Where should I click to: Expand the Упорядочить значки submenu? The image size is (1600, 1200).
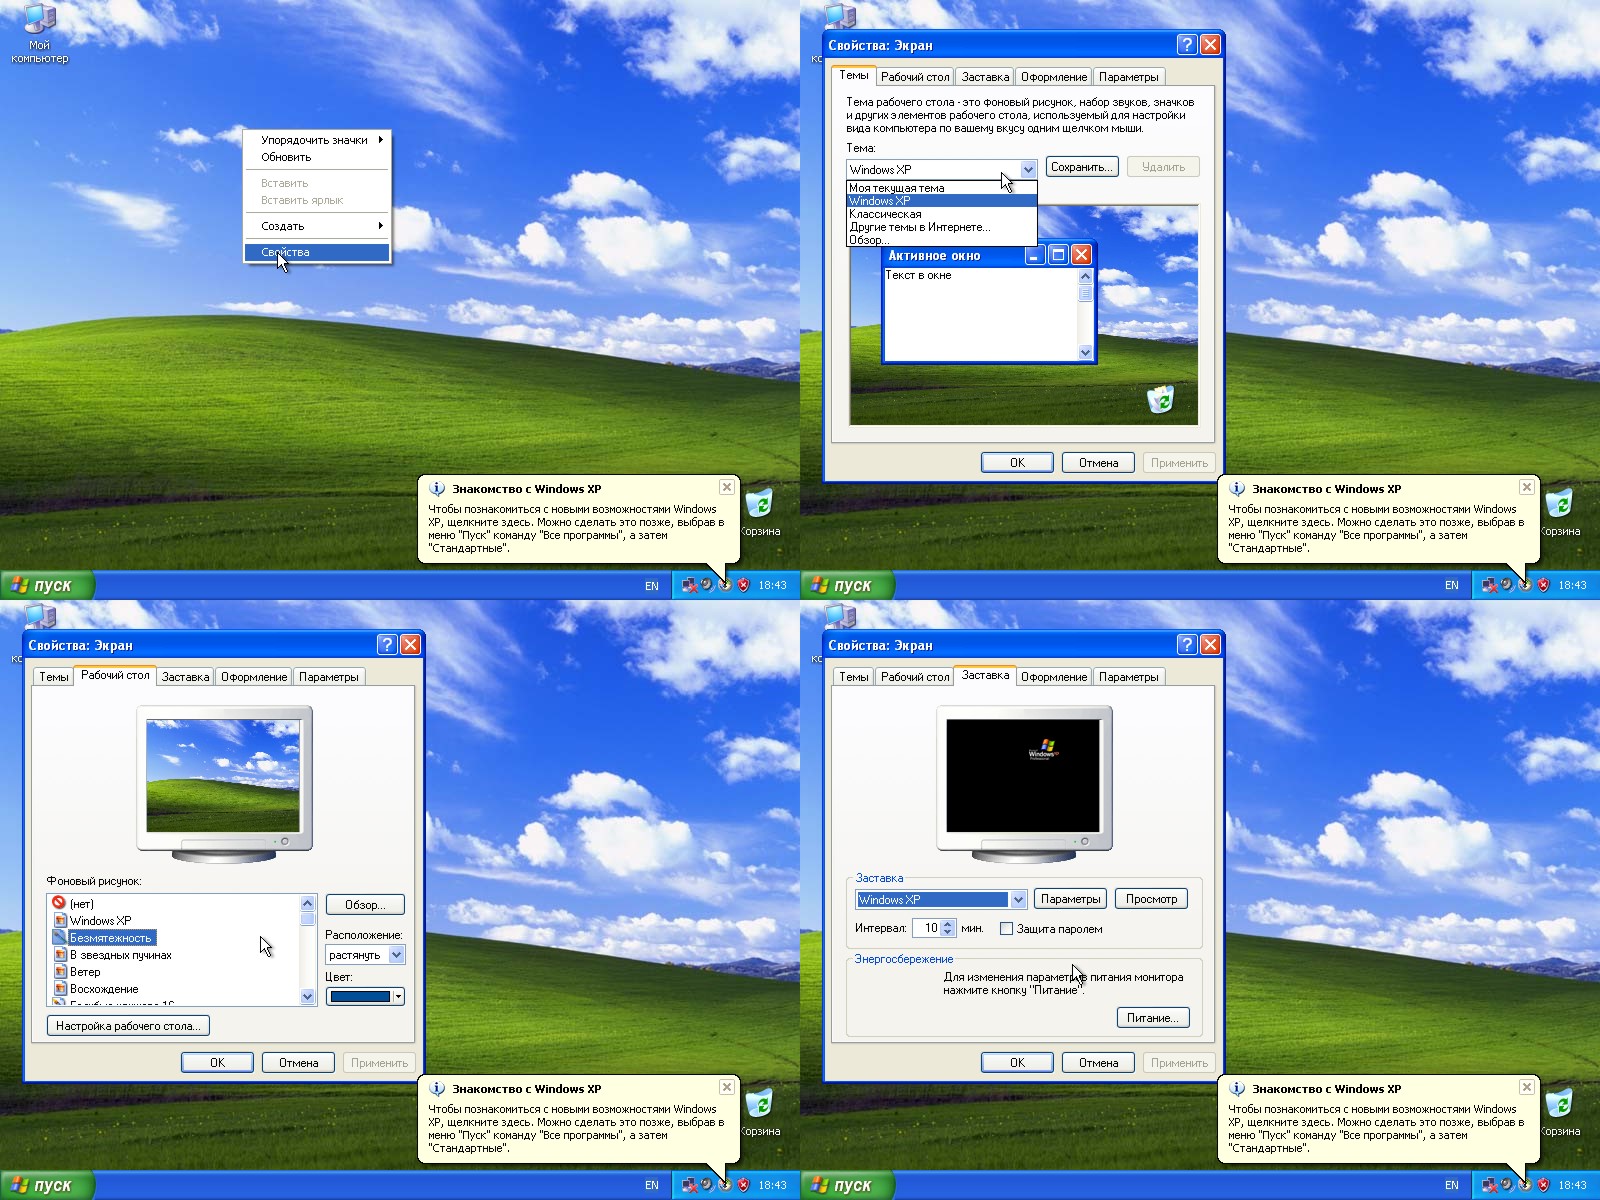pos(317,140)
